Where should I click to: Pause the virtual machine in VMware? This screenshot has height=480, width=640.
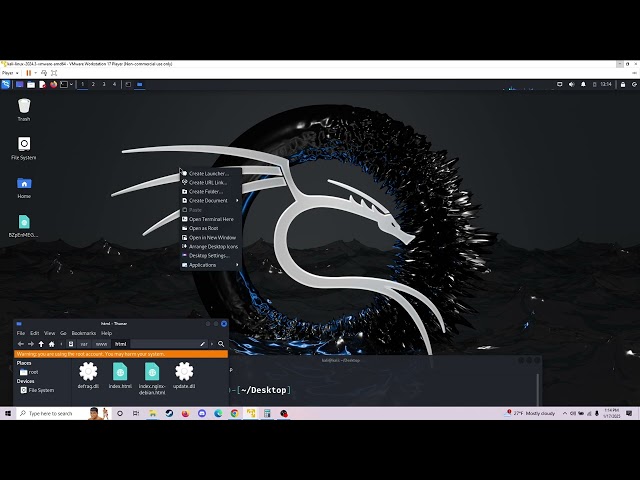(x=29, y=73)
